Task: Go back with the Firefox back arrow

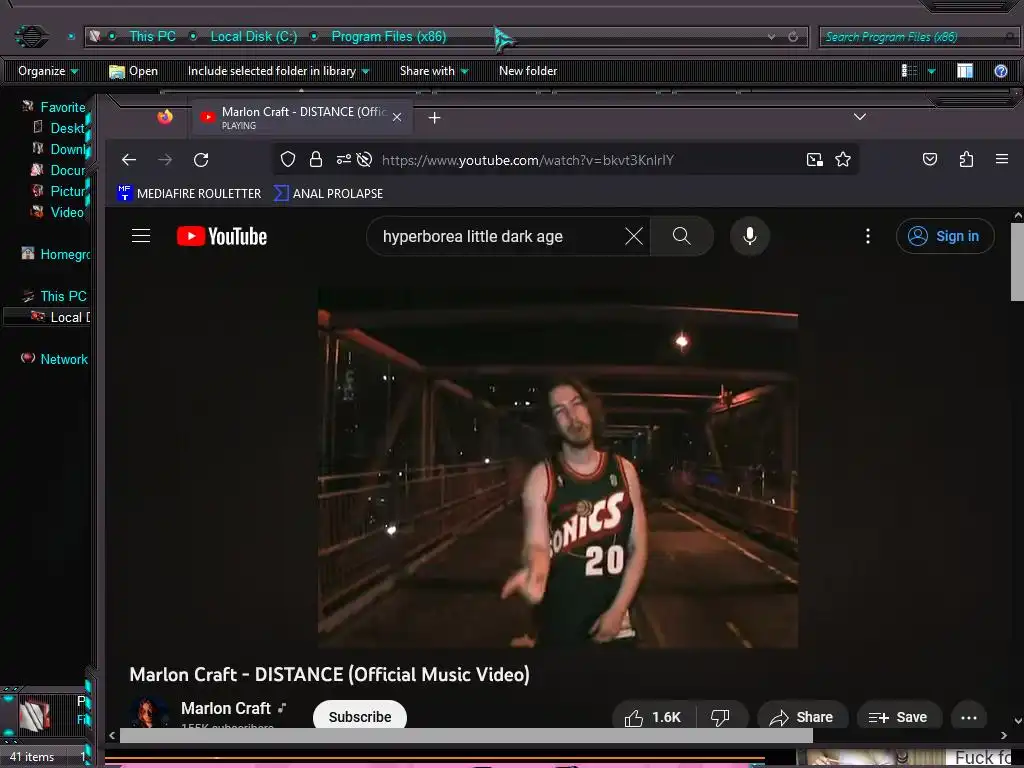Action: [129, 159]
